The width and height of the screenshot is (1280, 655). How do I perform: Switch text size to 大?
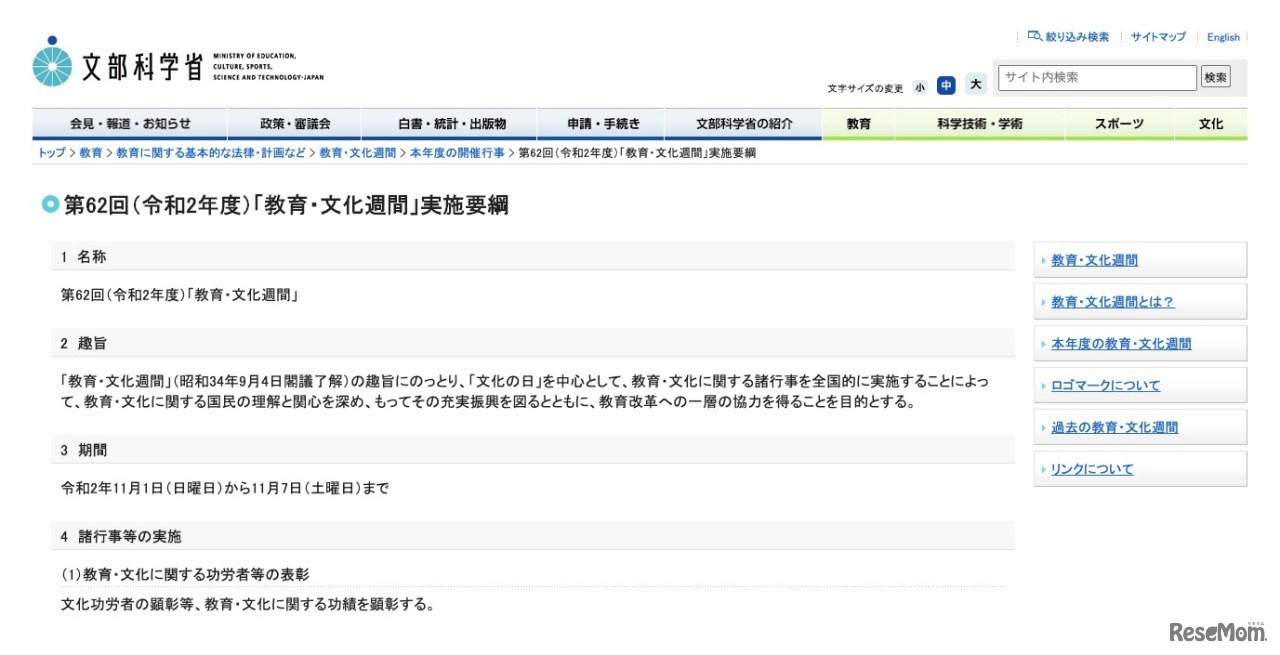pyautogui.click(x=974, y=87)
